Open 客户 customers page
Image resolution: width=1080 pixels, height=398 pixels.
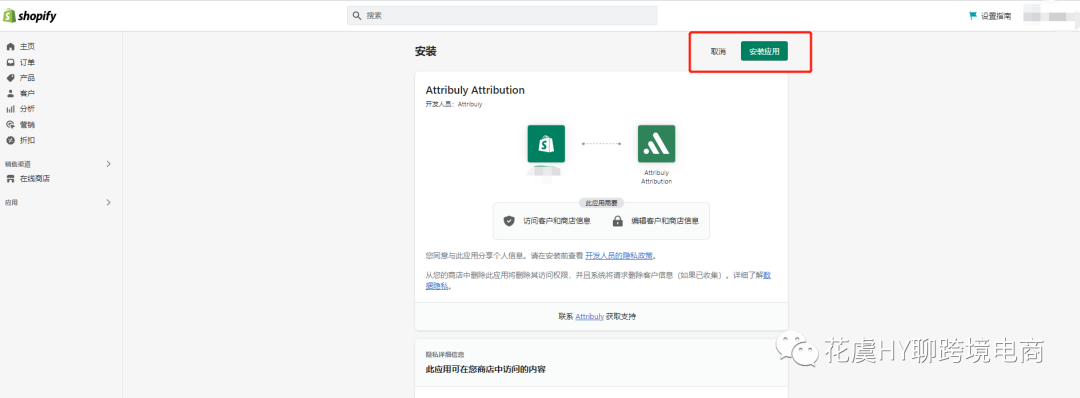[x=27, y=94]
